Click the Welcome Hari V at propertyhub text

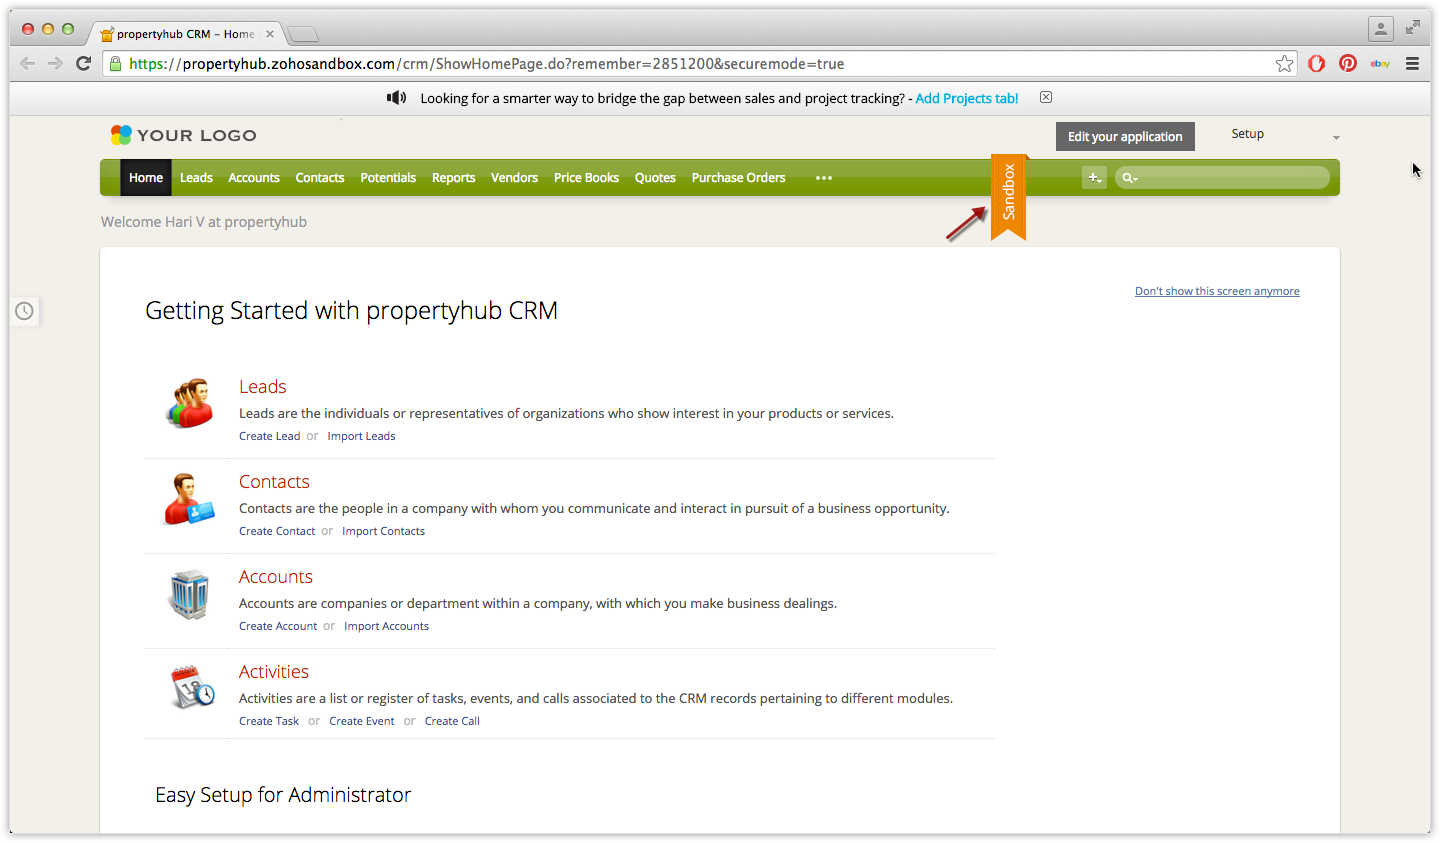204,222
